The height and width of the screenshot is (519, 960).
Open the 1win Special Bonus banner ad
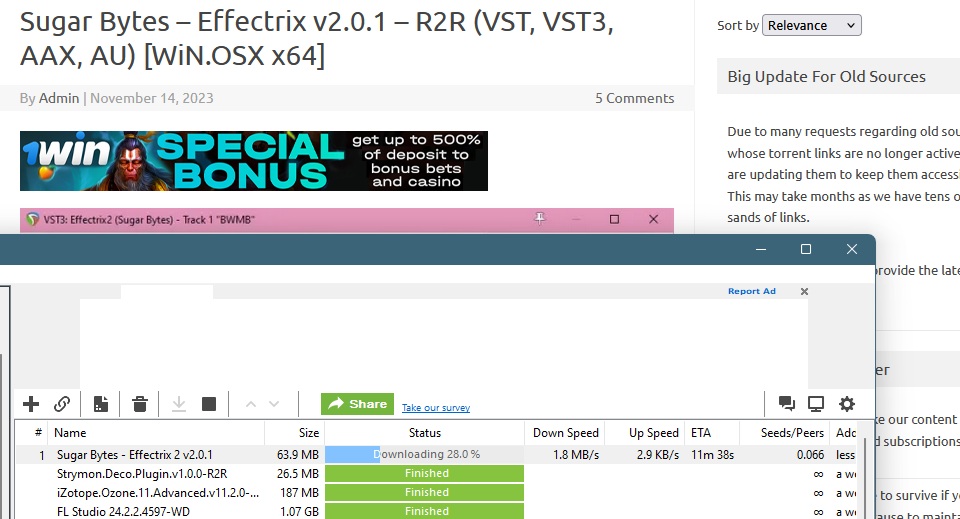(x=253, y=161)
